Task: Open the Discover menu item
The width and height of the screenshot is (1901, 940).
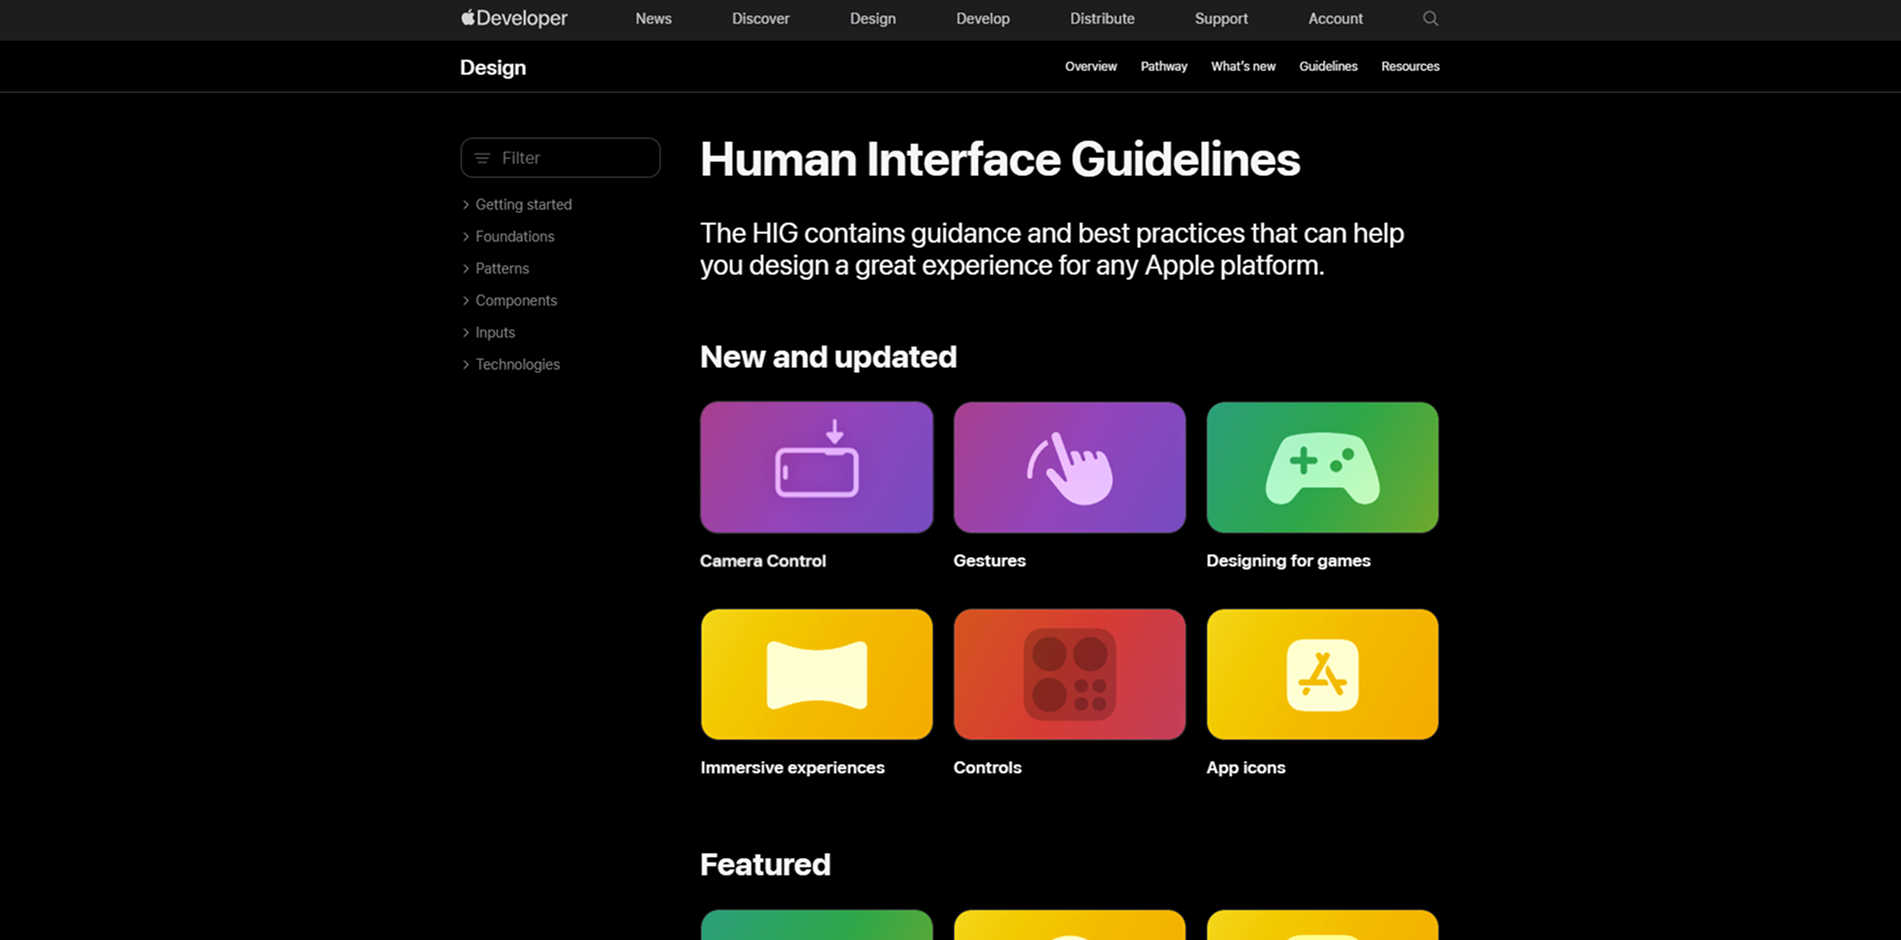Action: pyautogui.click(x=760, y=18)
